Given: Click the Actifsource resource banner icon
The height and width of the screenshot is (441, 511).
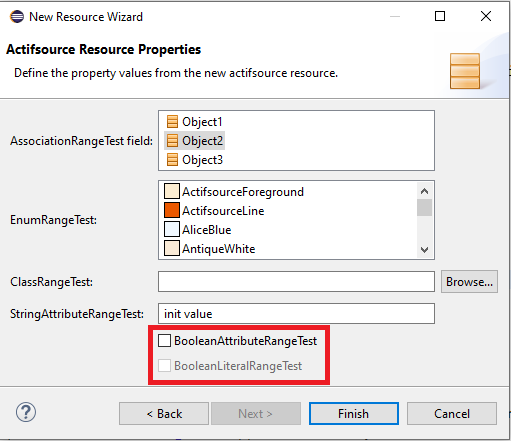Looking at the screenshot, I should click(x=465, y=71).
